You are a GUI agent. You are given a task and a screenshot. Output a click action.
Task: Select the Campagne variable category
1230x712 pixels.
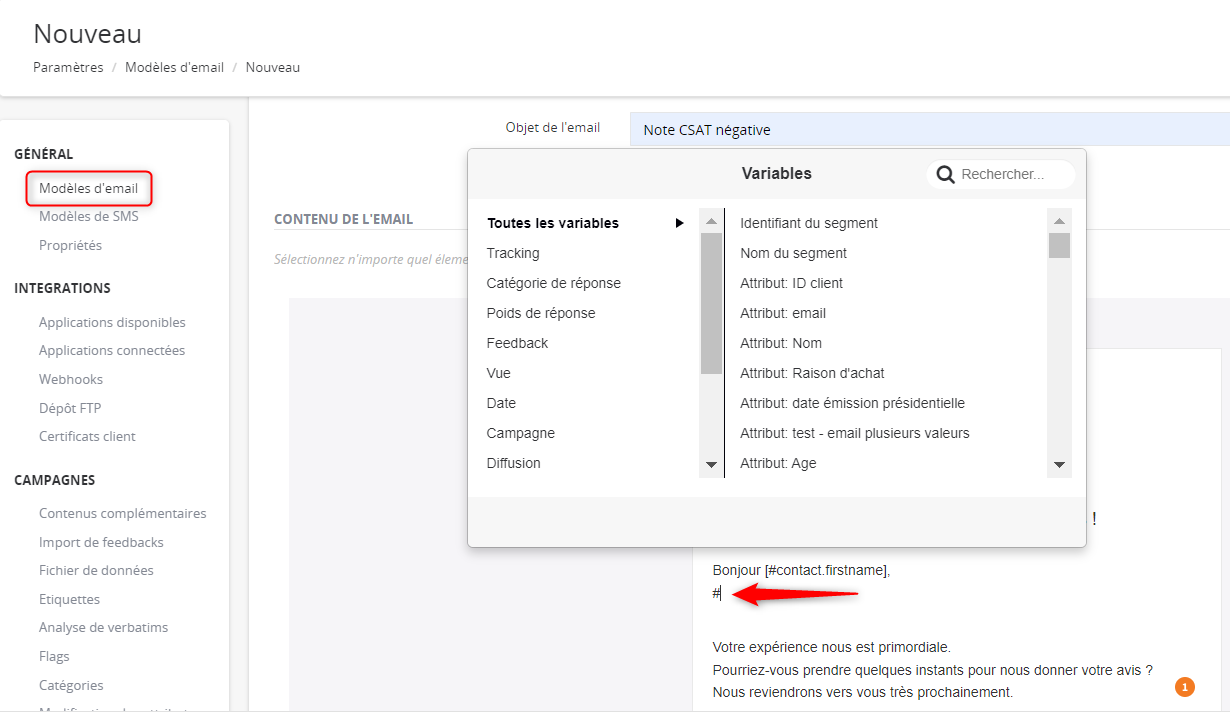pyautogui.click(x=520, y=433)
